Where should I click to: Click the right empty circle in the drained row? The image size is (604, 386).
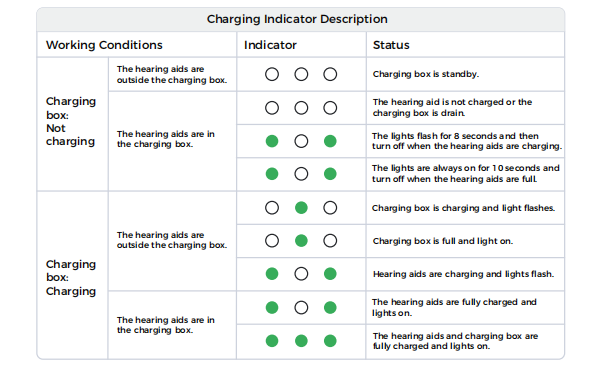point(330,108)
